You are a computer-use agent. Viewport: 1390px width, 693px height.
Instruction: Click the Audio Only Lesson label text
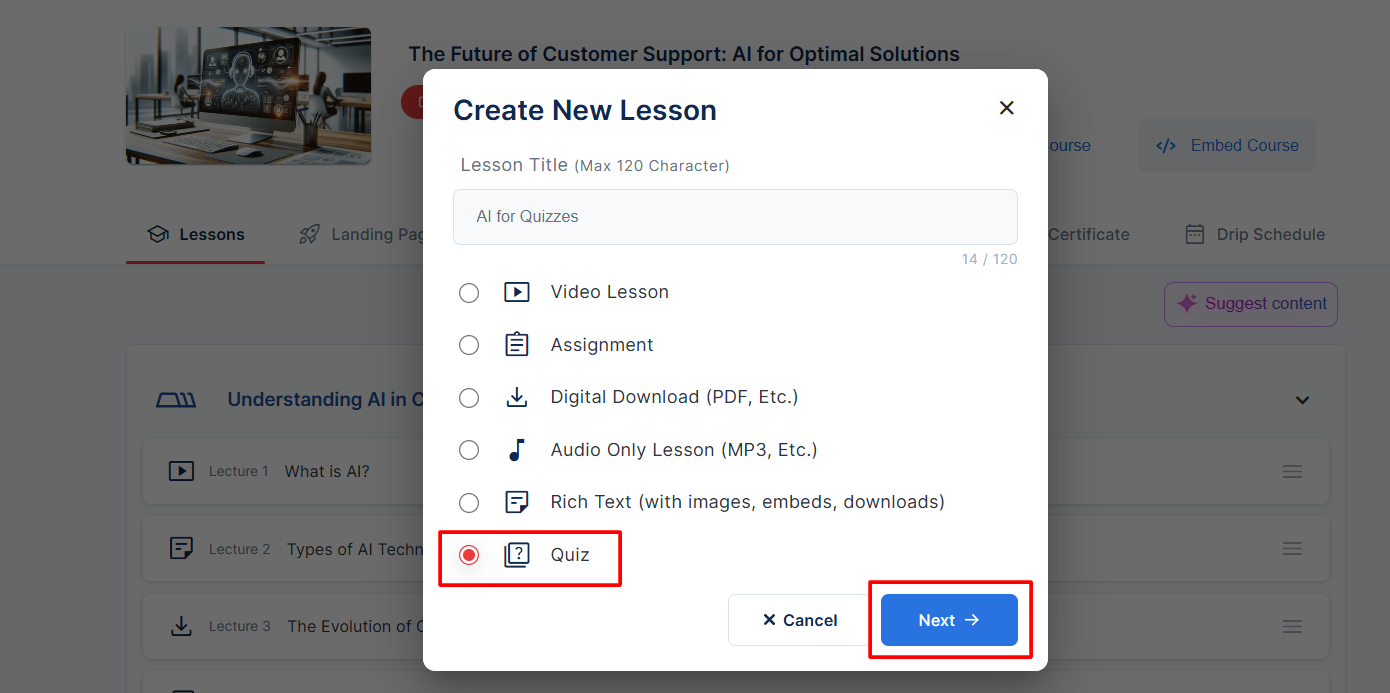684,450
